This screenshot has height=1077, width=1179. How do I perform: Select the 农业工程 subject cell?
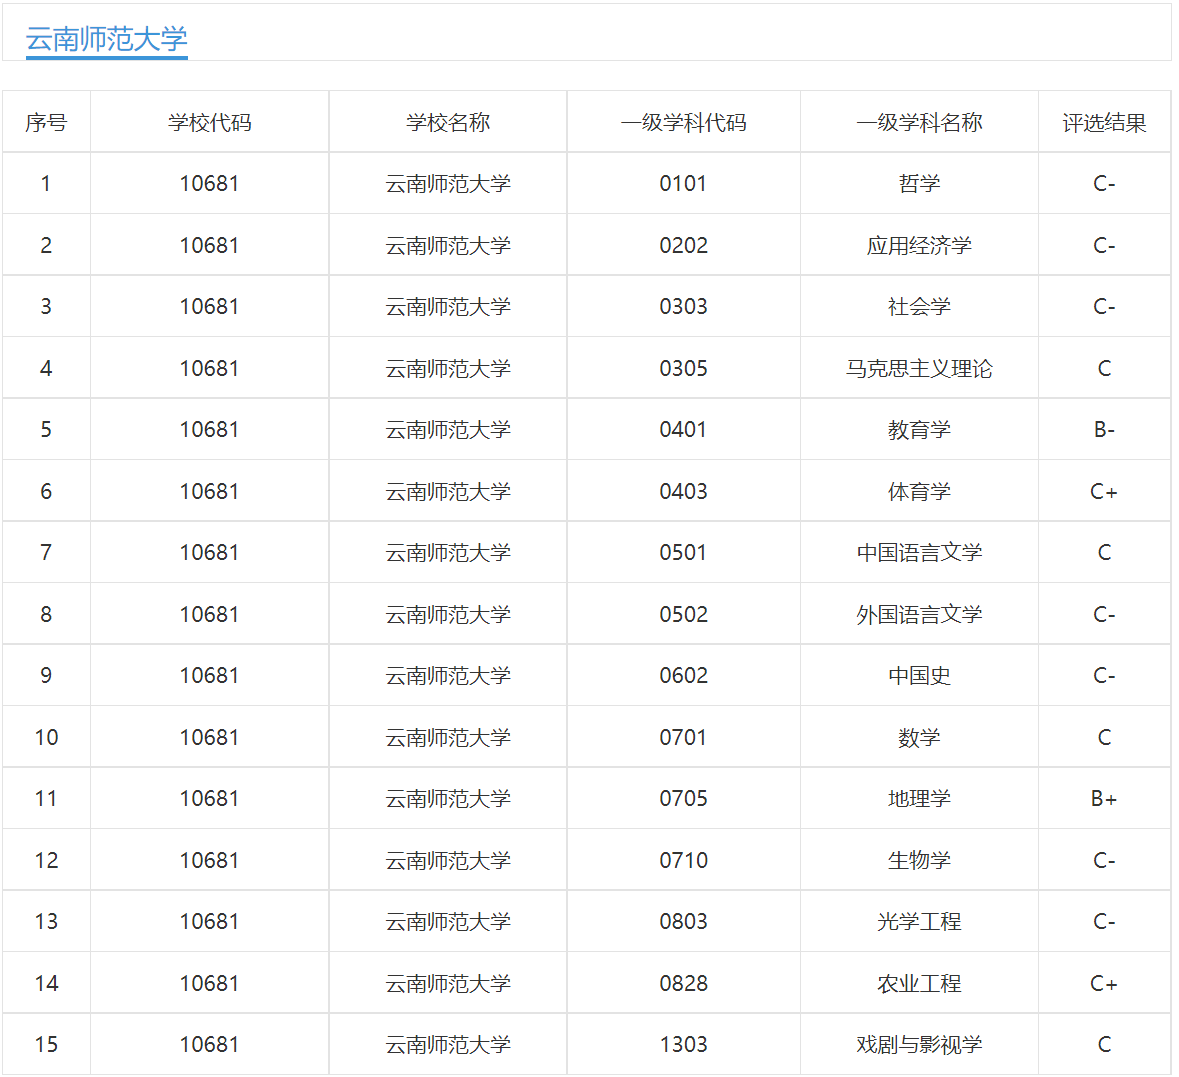[919, 983]
